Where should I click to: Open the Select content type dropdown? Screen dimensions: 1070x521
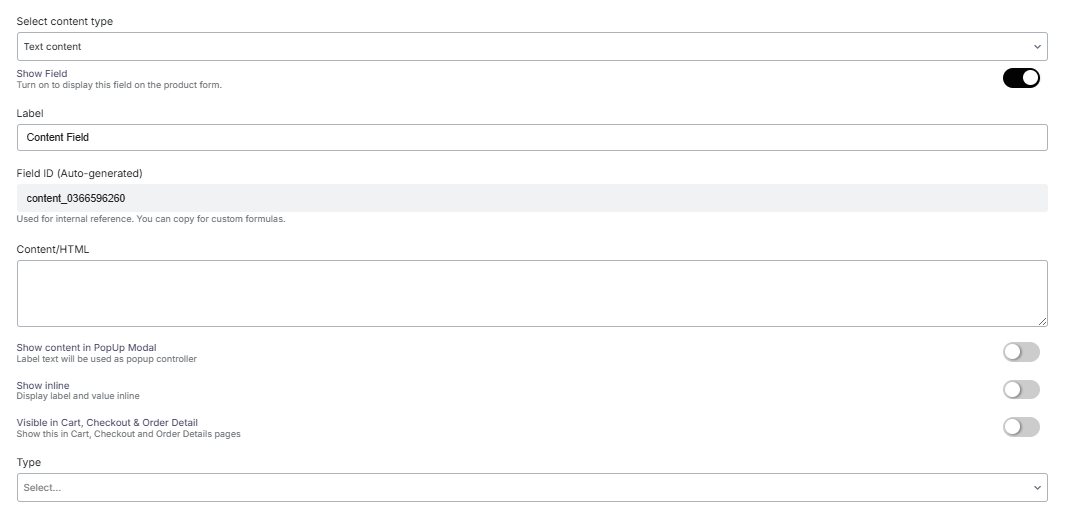pyautogui.click(x=530, y=47)
